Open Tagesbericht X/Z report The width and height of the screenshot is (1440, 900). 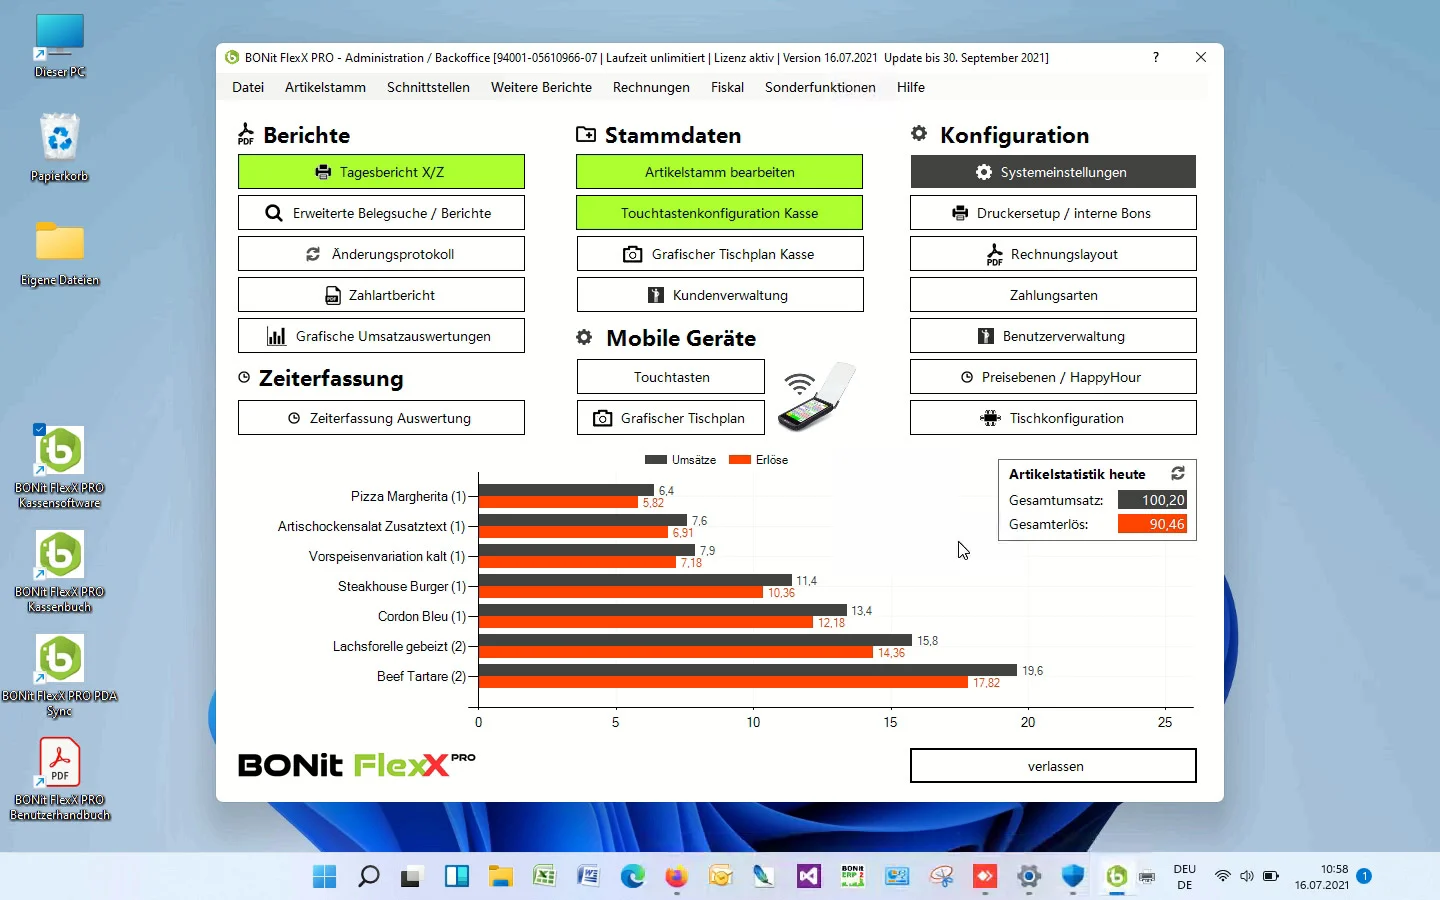tap(381, 172)
